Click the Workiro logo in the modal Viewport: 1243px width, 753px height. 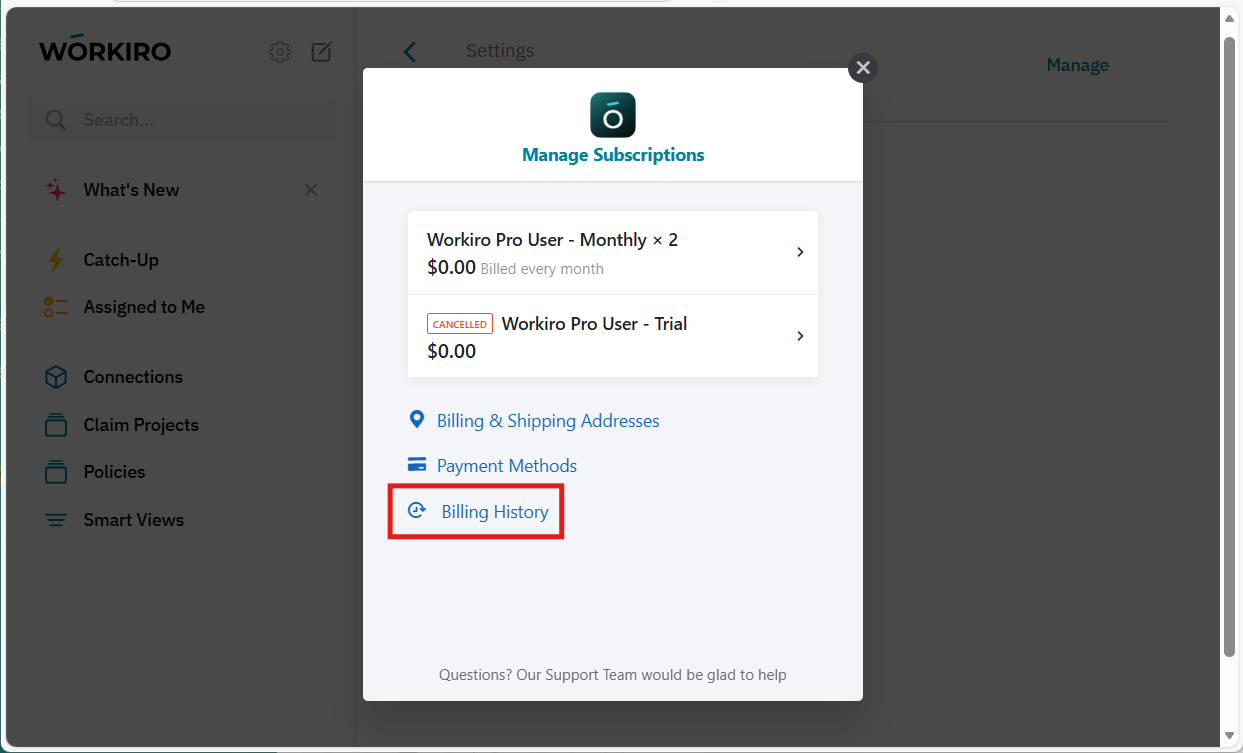[613, 115]
